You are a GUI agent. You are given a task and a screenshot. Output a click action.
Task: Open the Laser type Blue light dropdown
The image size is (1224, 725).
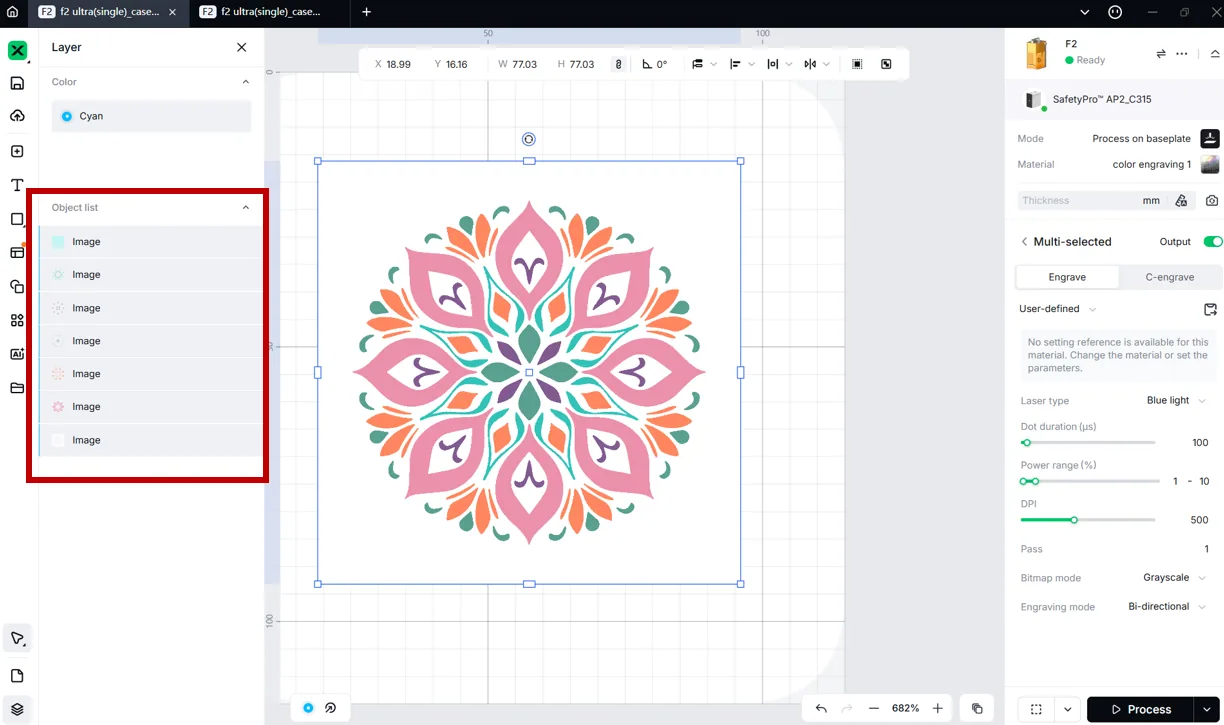coord(1176,401)
